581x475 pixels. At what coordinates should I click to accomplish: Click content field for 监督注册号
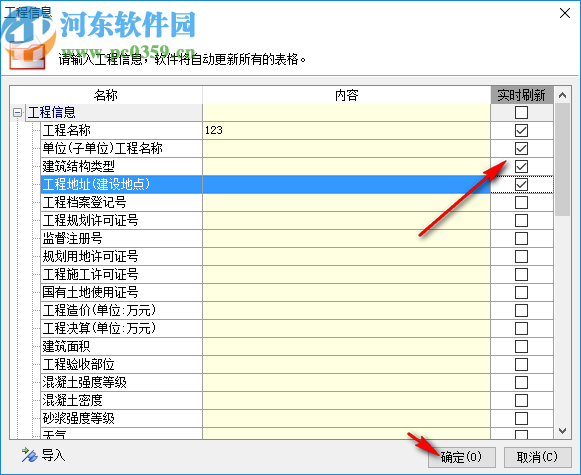click(346, 238)
